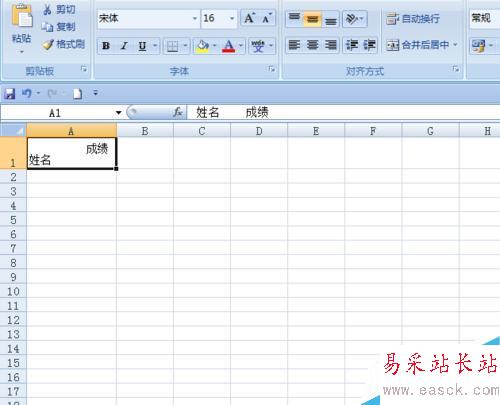Open the 合并后居中 dropdown arrow
This screenshot has height=405, width=500.
(x=455, y=45)
